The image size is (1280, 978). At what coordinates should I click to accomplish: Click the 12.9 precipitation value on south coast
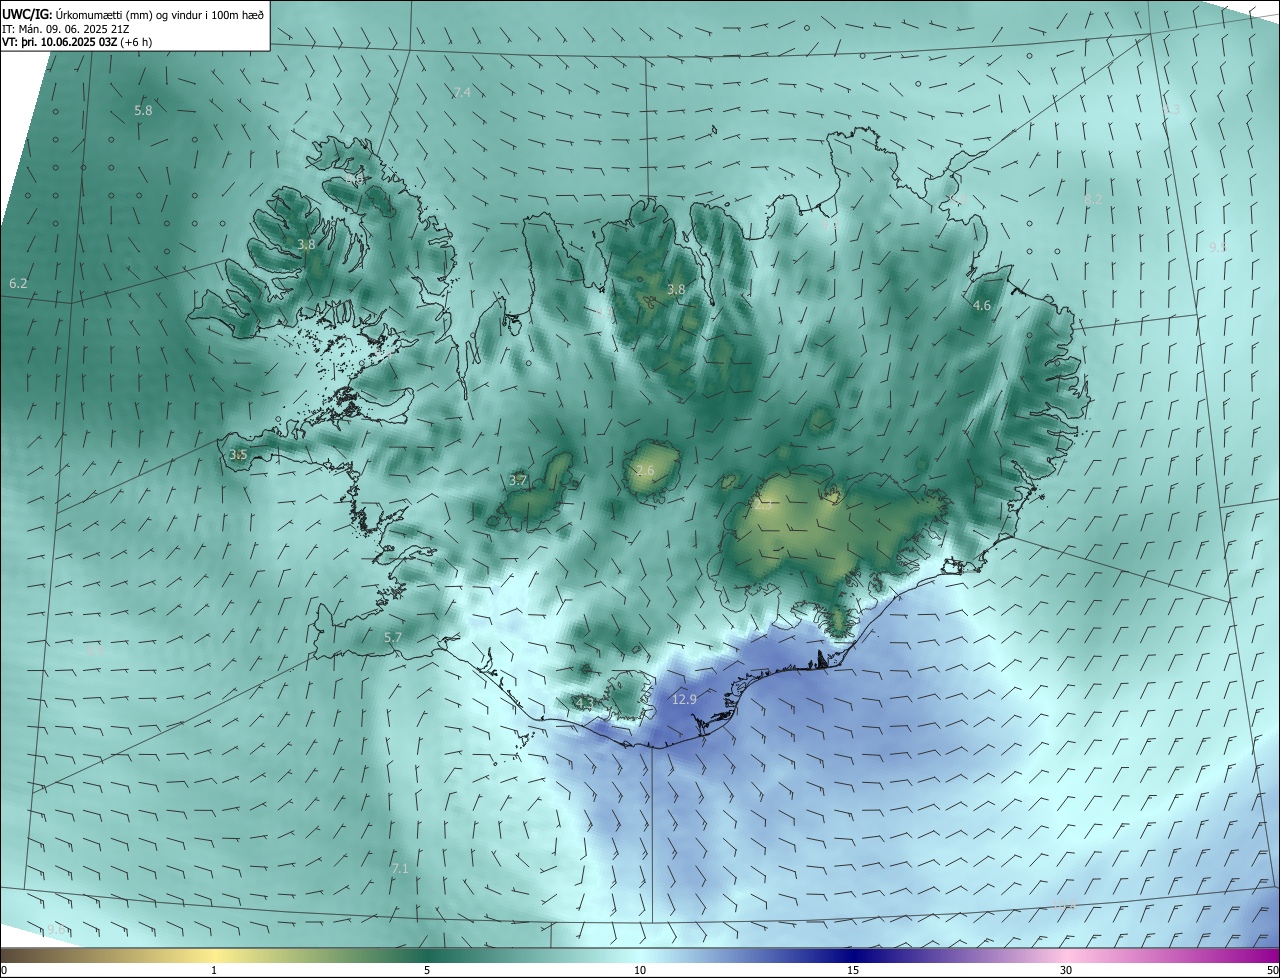tap(684, 699)
